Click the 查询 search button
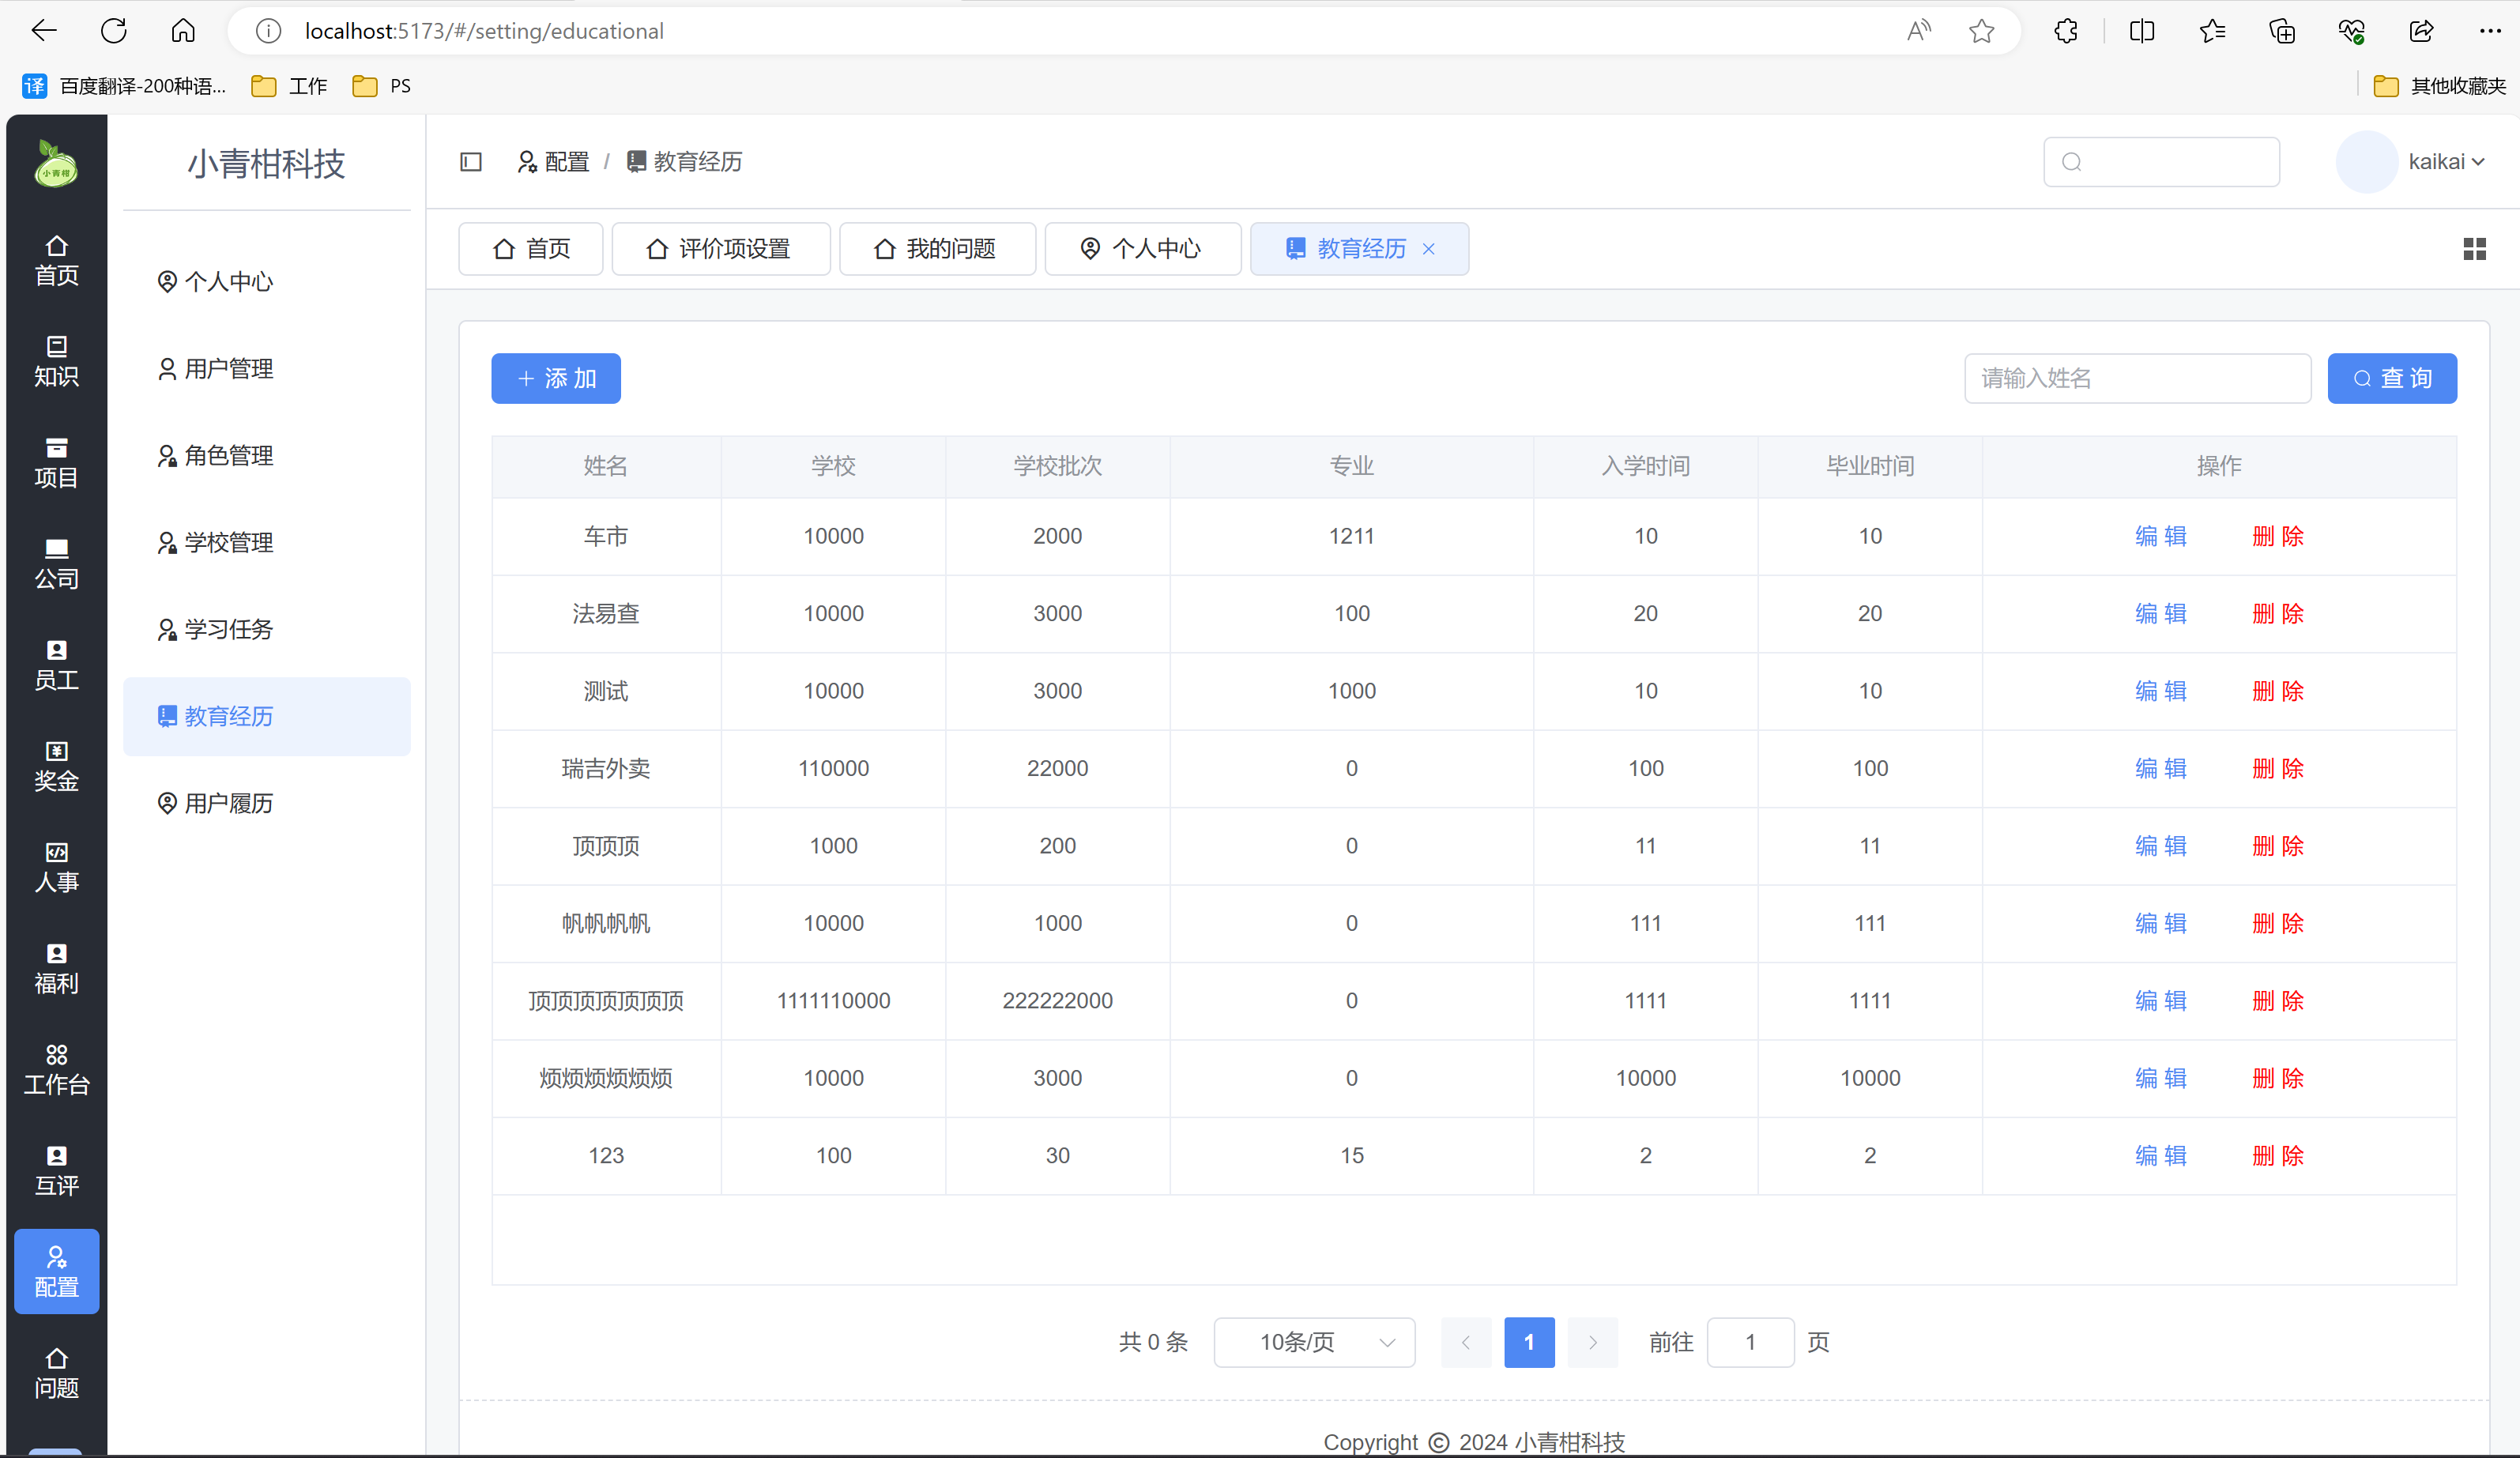2520x1458 pixels. point(2392,379)
